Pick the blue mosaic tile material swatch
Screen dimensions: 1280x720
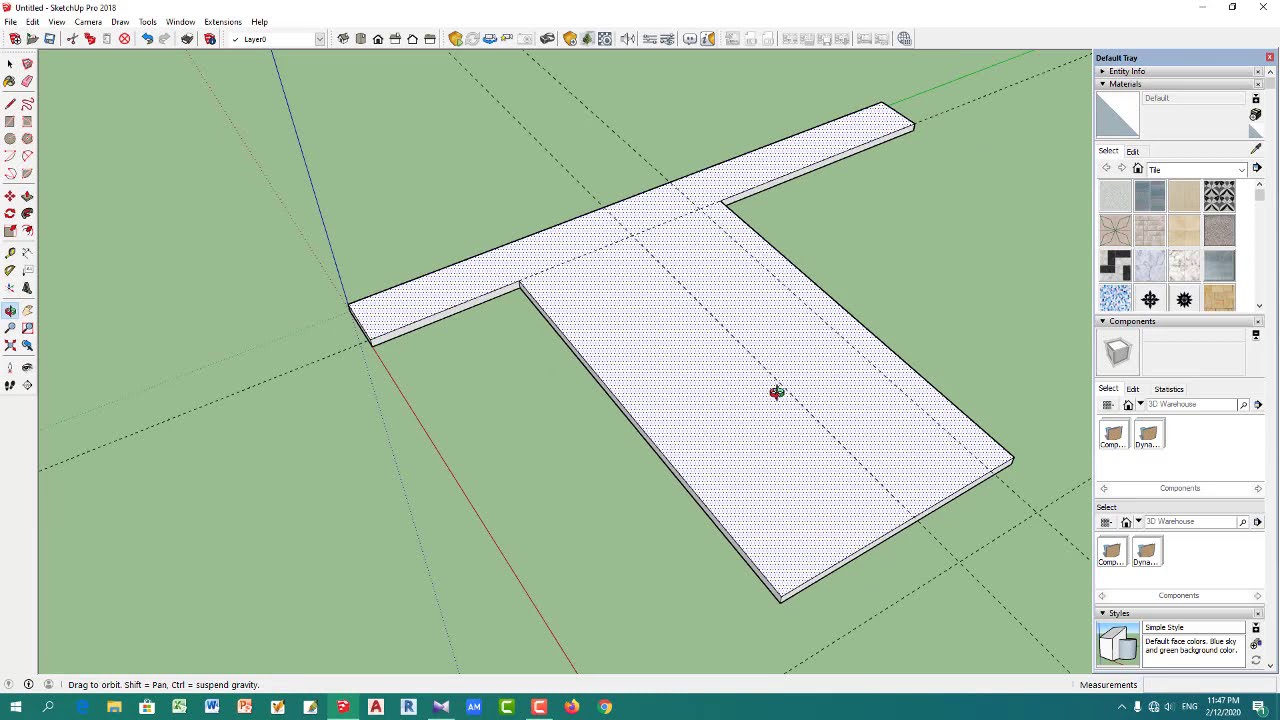1115,298
